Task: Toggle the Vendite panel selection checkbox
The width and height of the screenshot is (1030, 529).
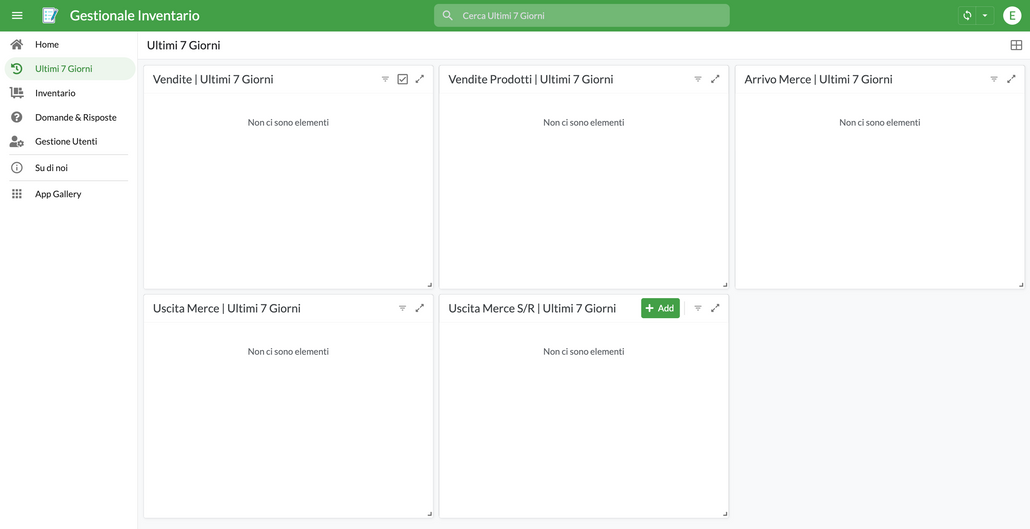Action: [x=403, y=79]
